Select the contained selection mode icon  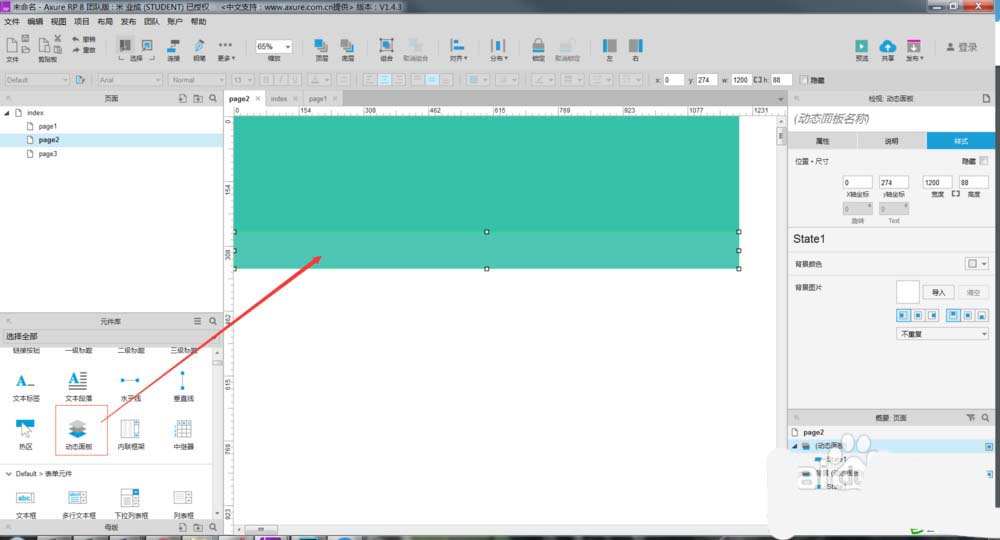coord(147,45)
